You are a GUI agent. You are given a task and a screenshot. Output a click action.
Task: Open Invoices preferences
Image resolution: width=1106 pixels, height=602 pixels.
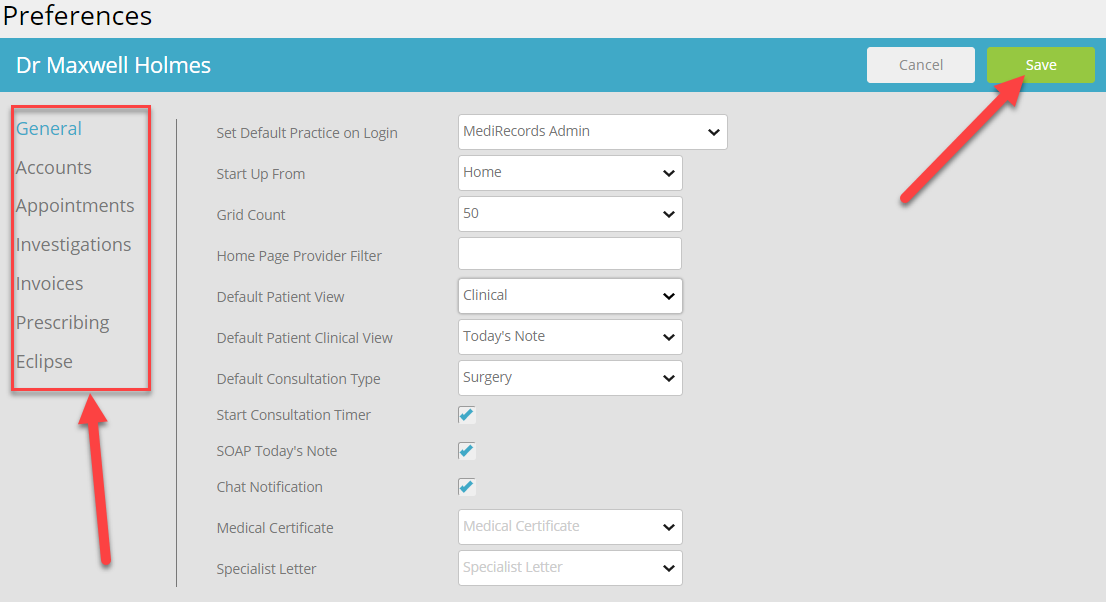[49, 283]
